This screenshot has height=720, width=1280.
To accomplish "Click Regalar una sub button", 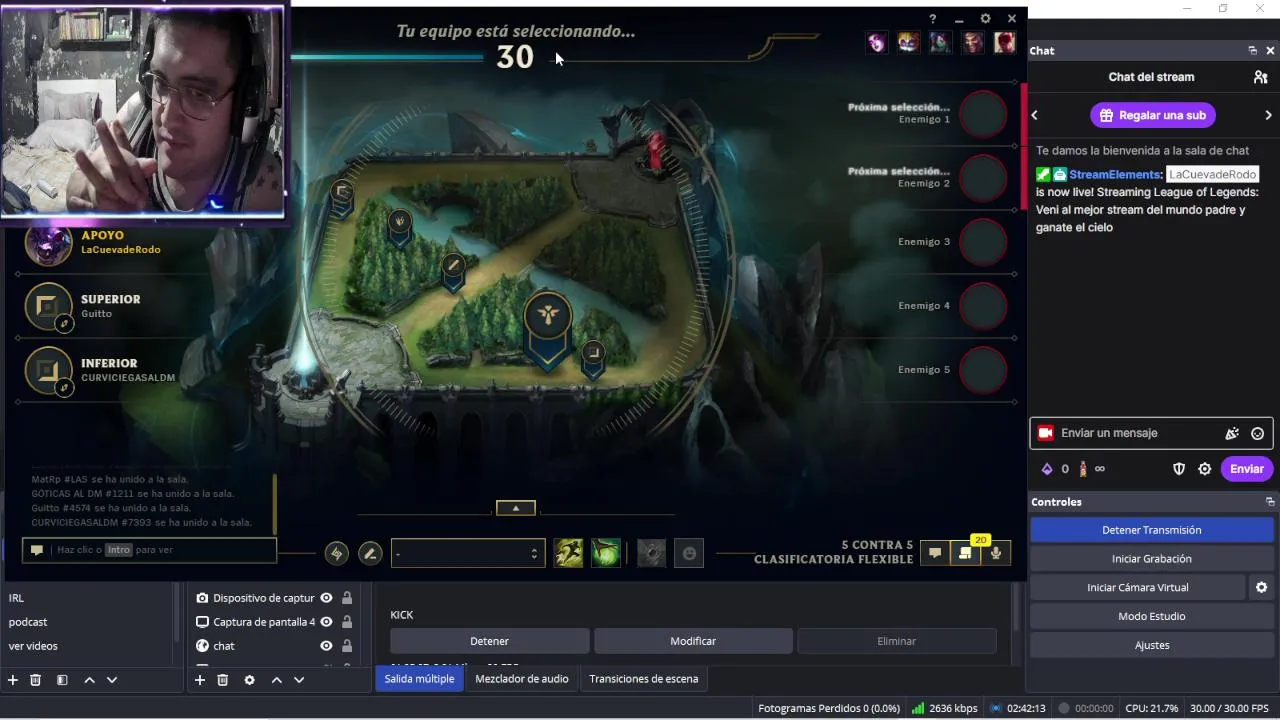I will pos(1153,115).
